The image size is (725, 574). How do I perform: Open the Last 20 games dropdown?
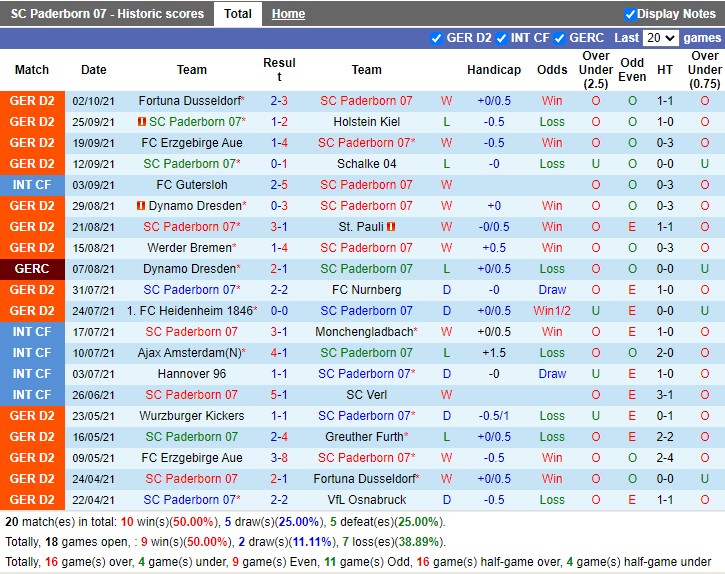click(661, 38)
